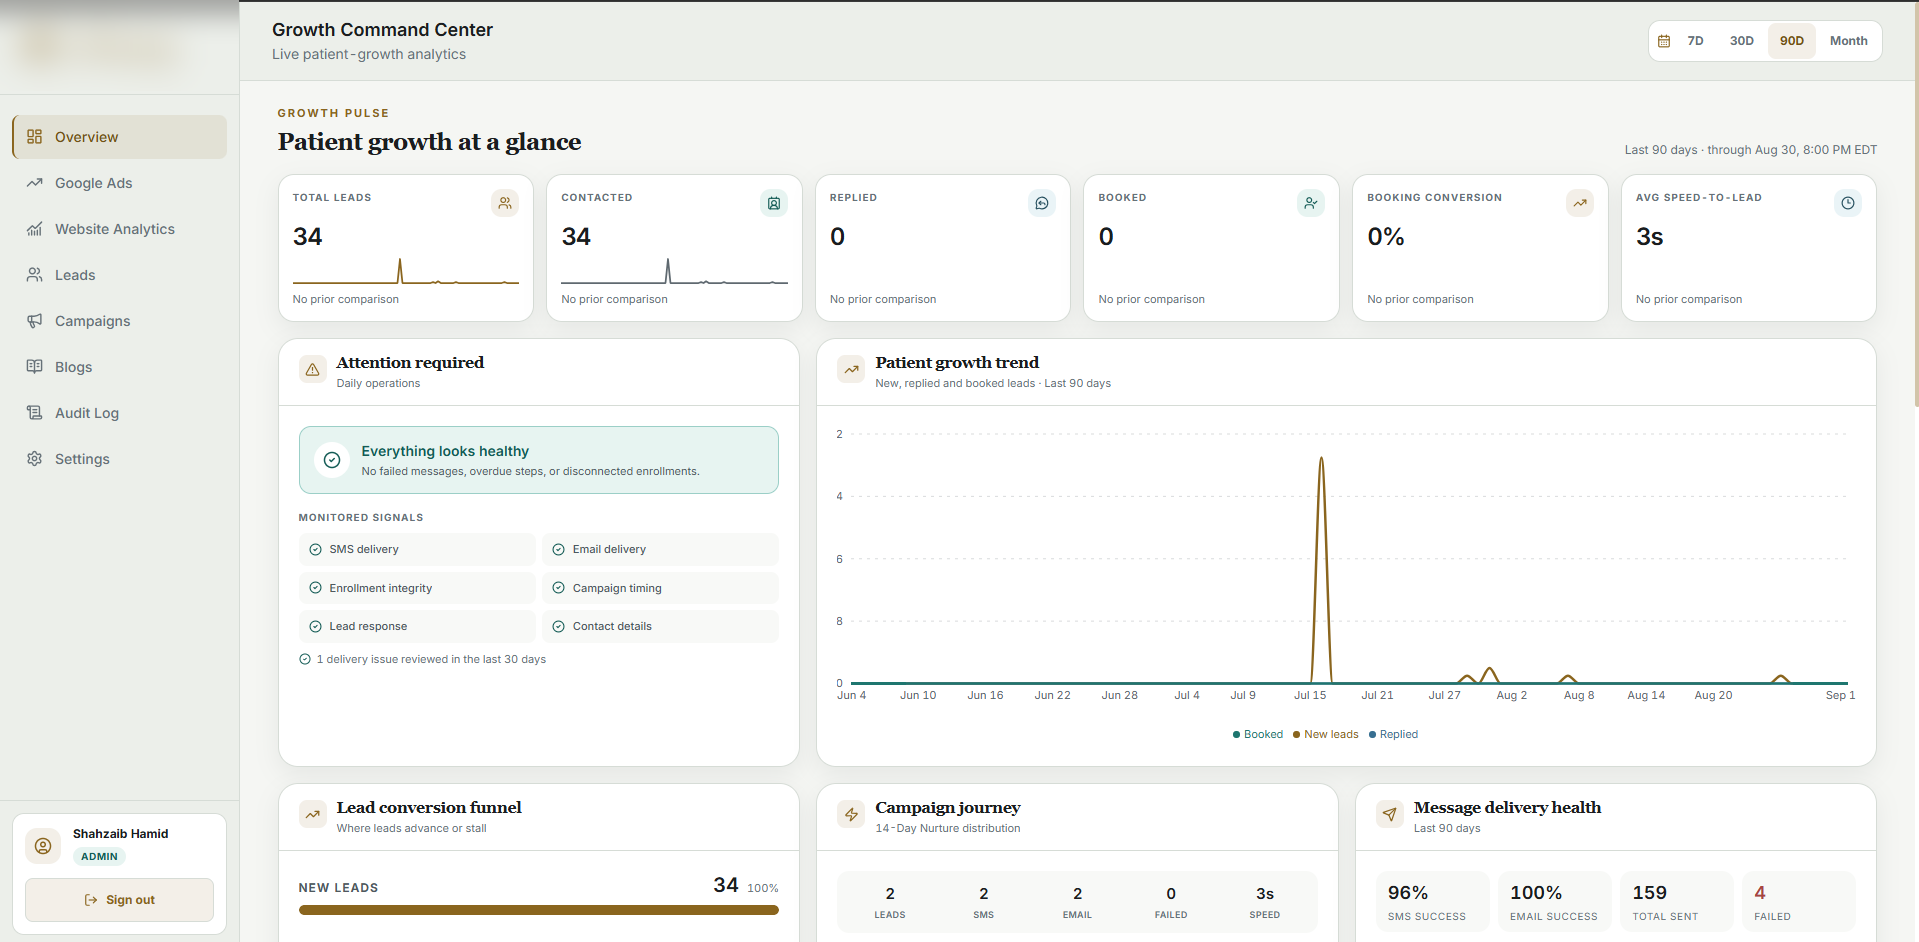Click the 4 Failed messages stat
The width and height of the screenshot is (1919, 942).
tap(1799, 902)
